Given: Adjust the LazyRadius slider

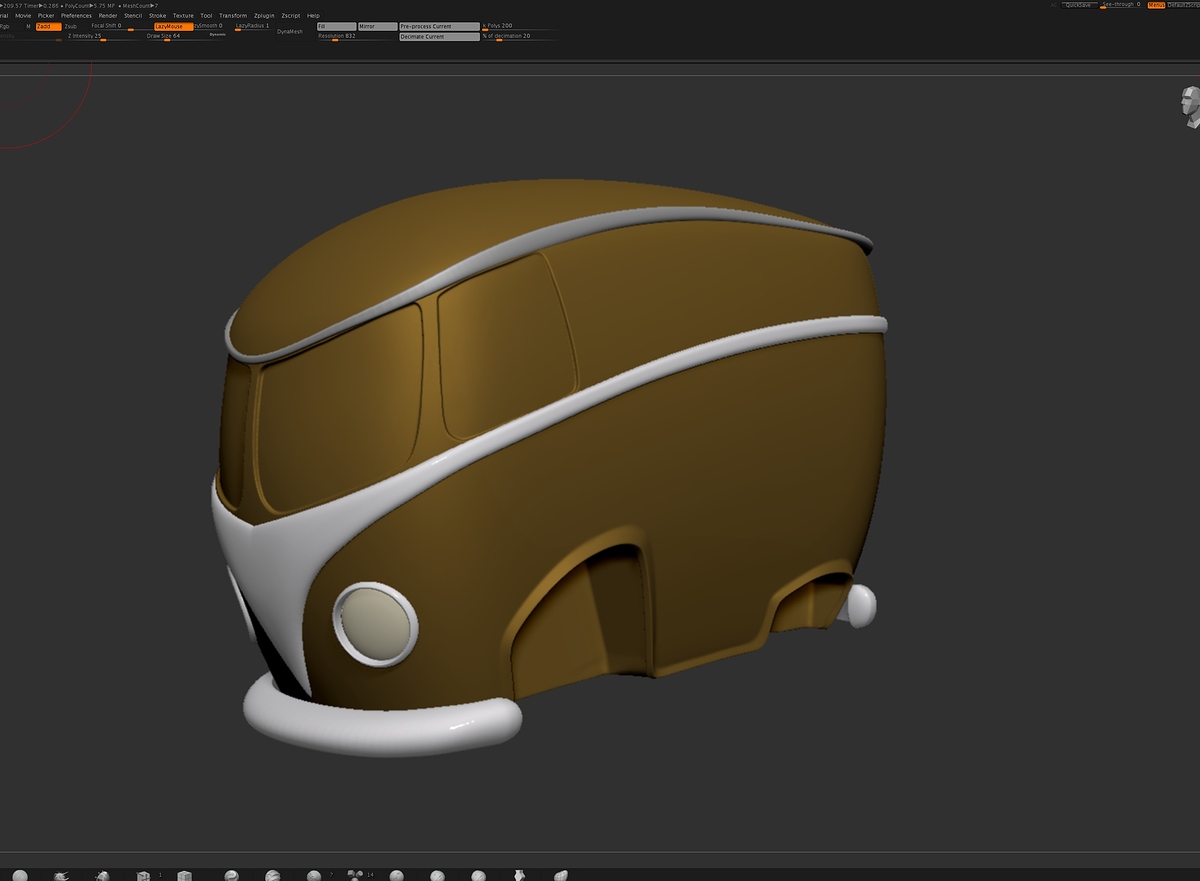Looking at the screenshot, I should point(253,26).
